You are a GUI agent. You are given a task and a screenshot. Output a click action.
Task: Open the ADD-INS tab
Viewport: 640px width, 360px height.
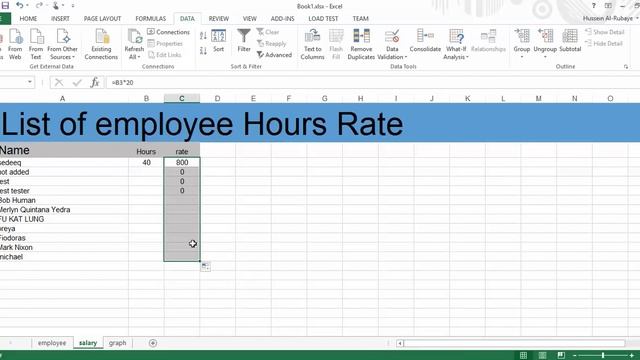282,18
